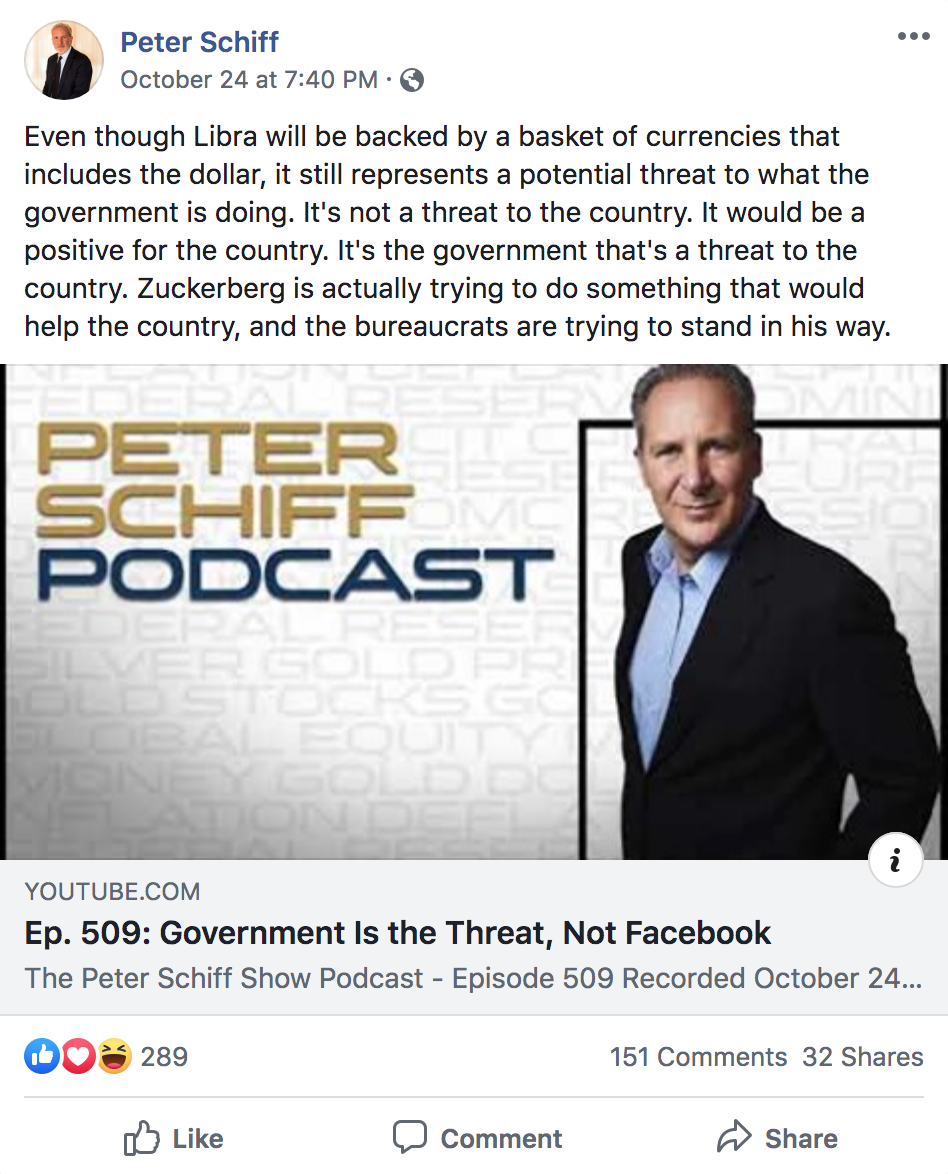The width and height of the screenshot is (948, 1174).
Task: Click the Haha laughing reaction icon
Action: tap(114, 1056)
